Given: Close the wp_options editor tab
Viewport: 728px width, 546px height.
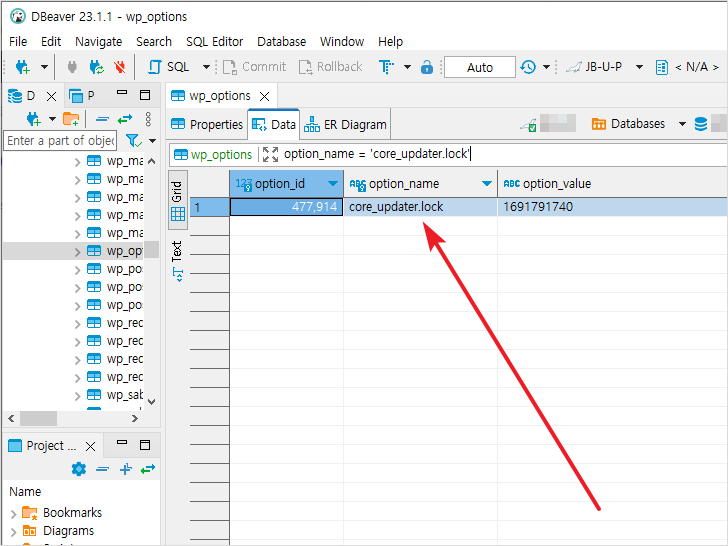Looking at the screenshot, I should tap(265, 97).
